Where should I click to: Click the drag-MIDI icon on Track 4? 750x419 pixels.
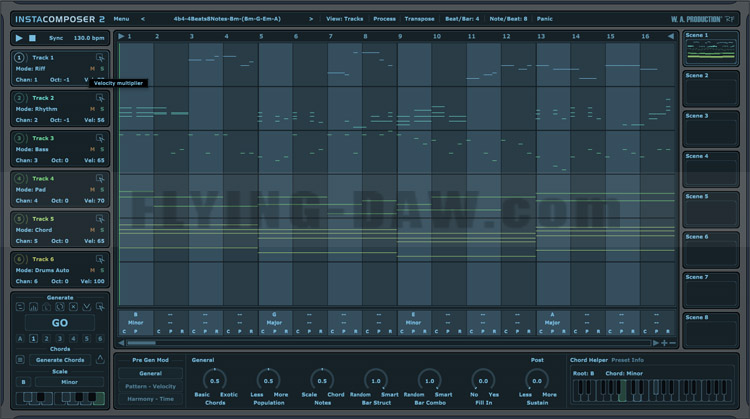pos(100,178)
